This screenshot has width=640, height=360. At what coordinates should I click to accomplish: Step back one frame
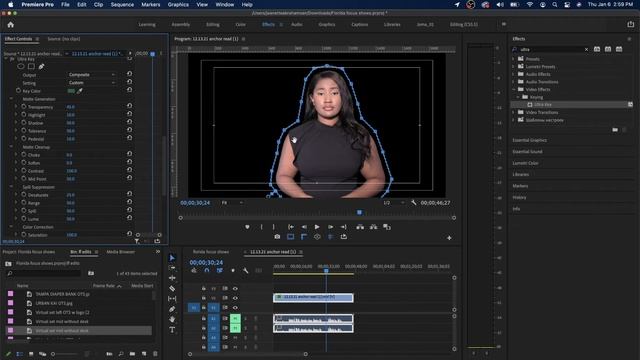click(304, 227)
